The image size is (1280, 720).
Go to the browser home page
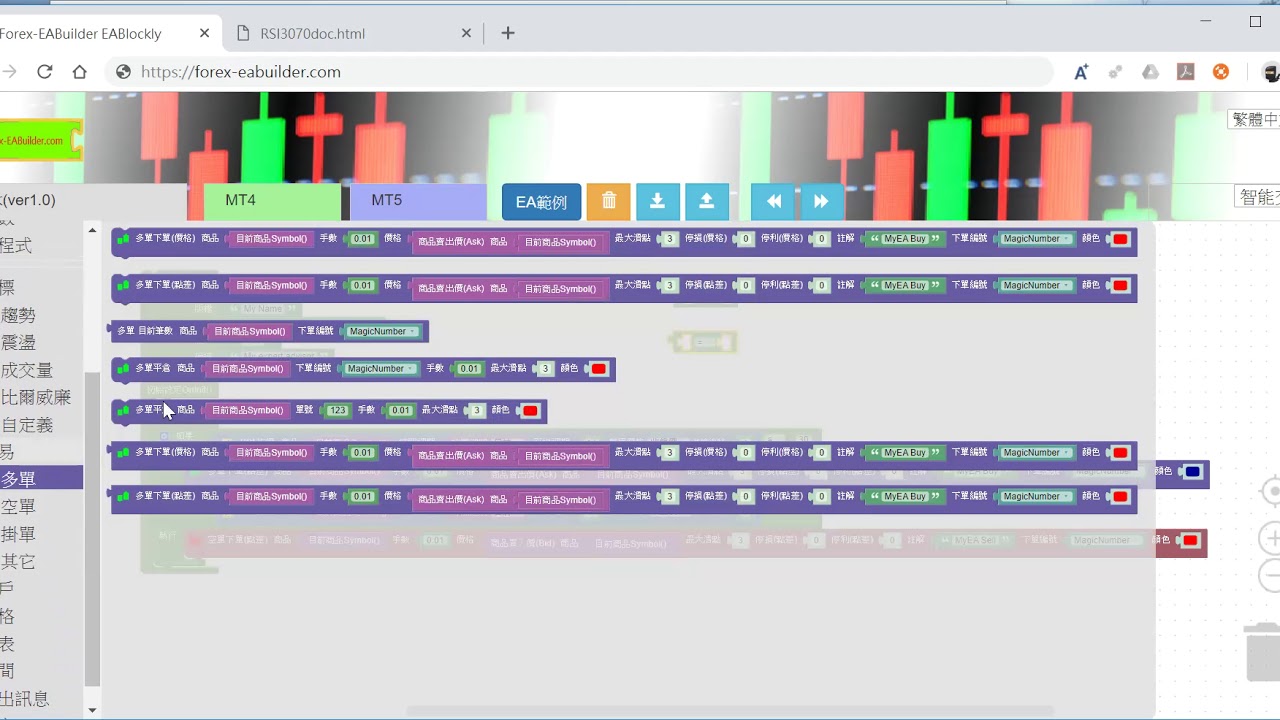coord(80,72)
